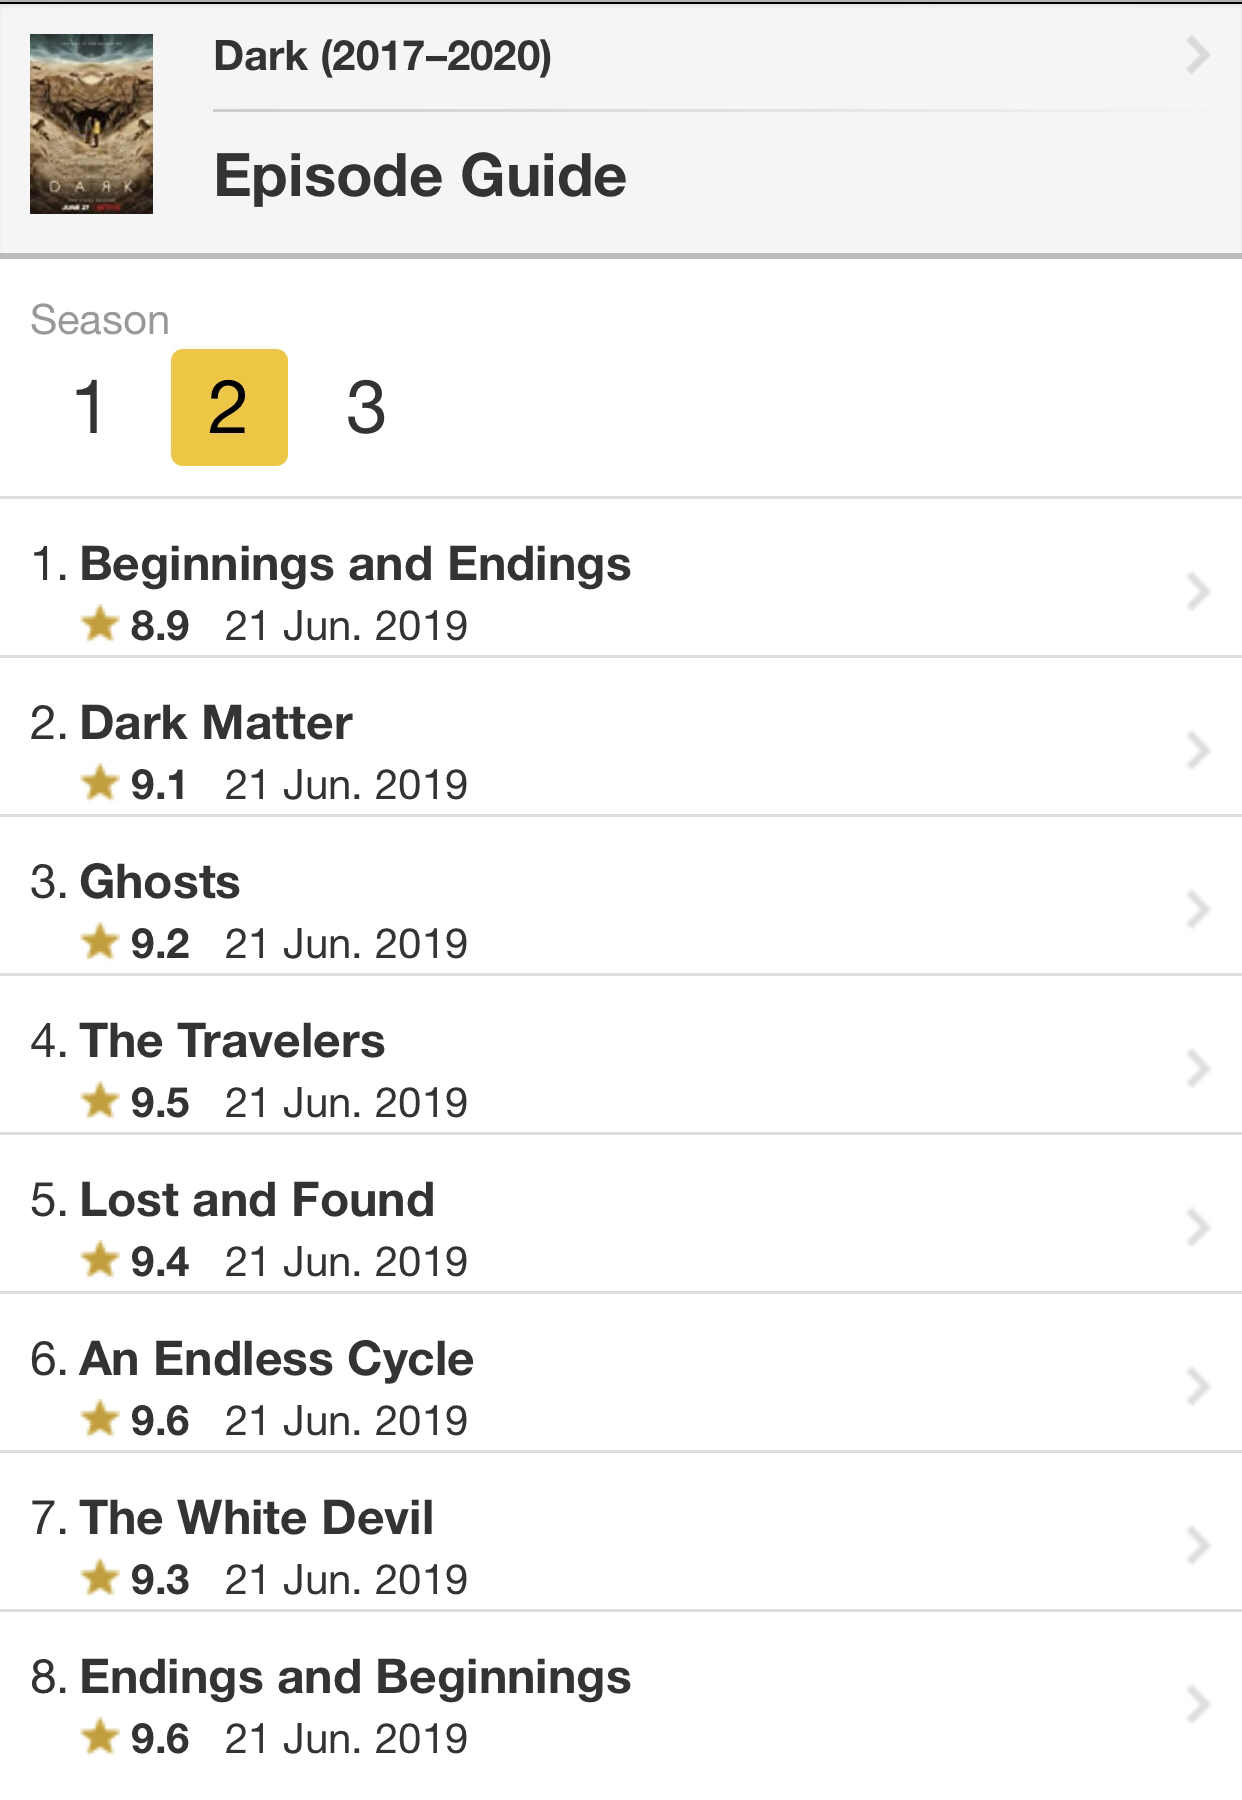
Task: Tap the Dark poster thumbnail
Action: (91, 124)
